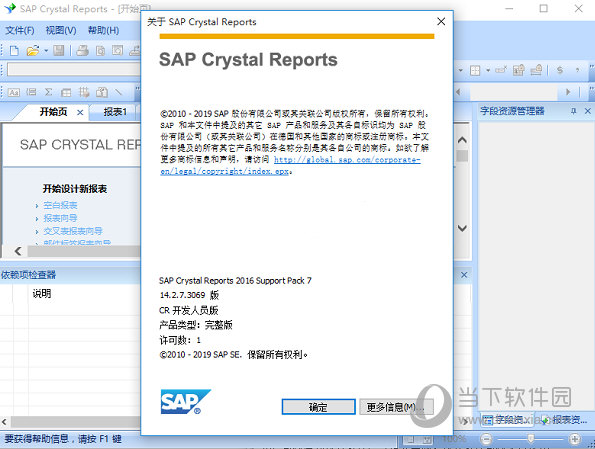Viewport: 595px width, 449px height.
Task: Click bottom pane scroll left arrow
Action: tap(4, 422)
